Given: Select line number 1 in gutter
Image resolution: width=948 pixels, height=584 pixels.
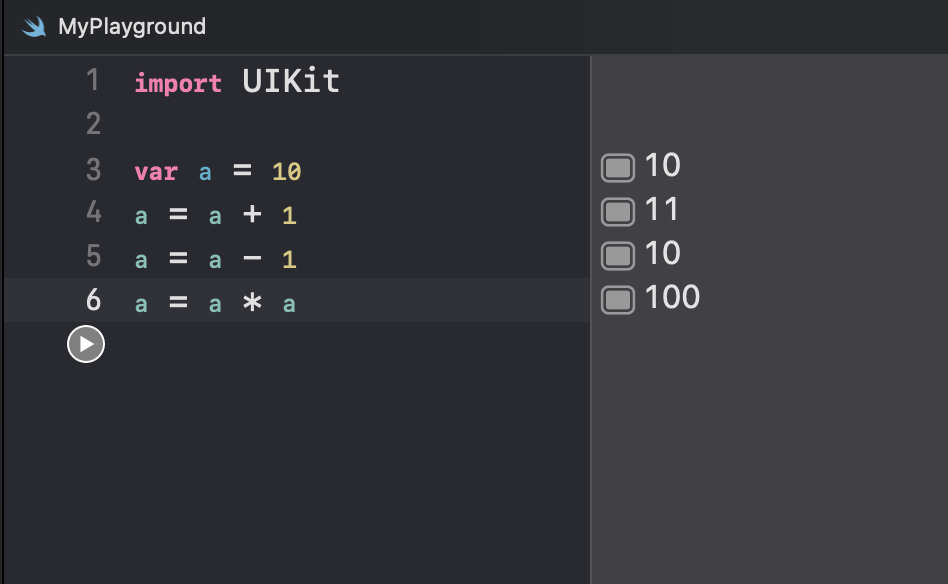Looking at the screenshot, I should (93, 80).
